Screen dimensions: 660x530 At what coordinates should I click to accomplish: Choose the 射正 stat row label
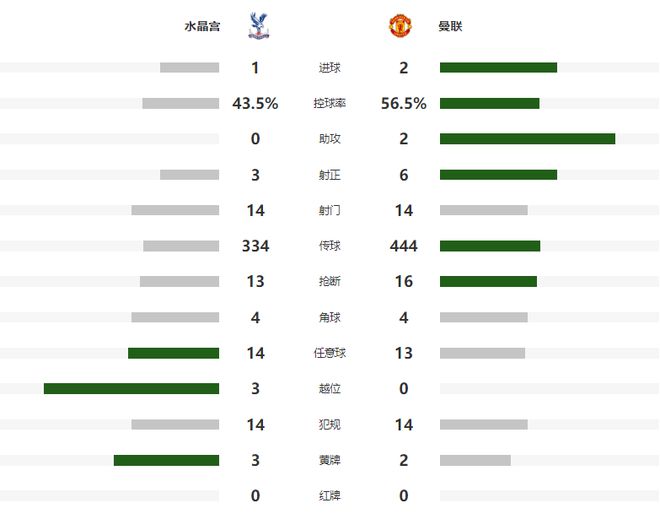pyautogui.click(x=329, y=175)
